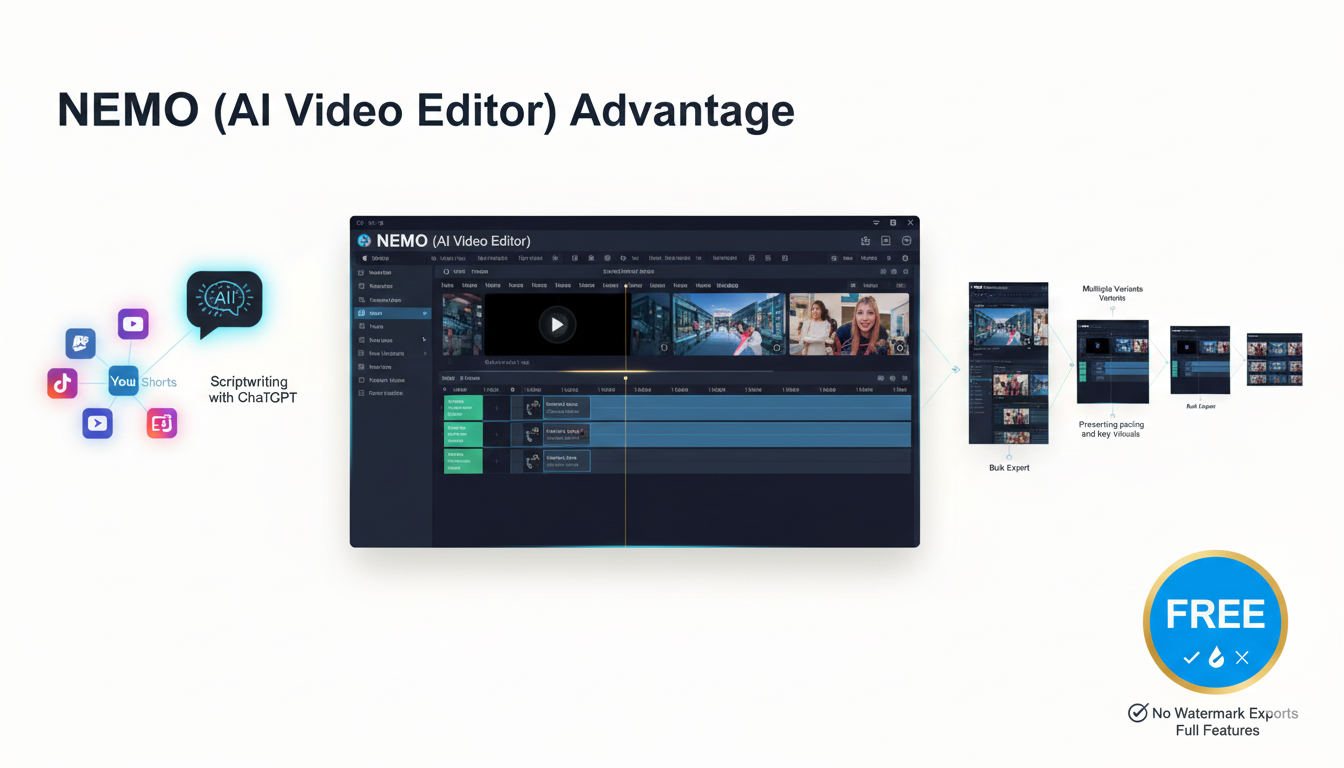Click the TikTok icon in the social cluster
The height and width of the screenshot is (768, 1344).
click(x=62, y=382)
